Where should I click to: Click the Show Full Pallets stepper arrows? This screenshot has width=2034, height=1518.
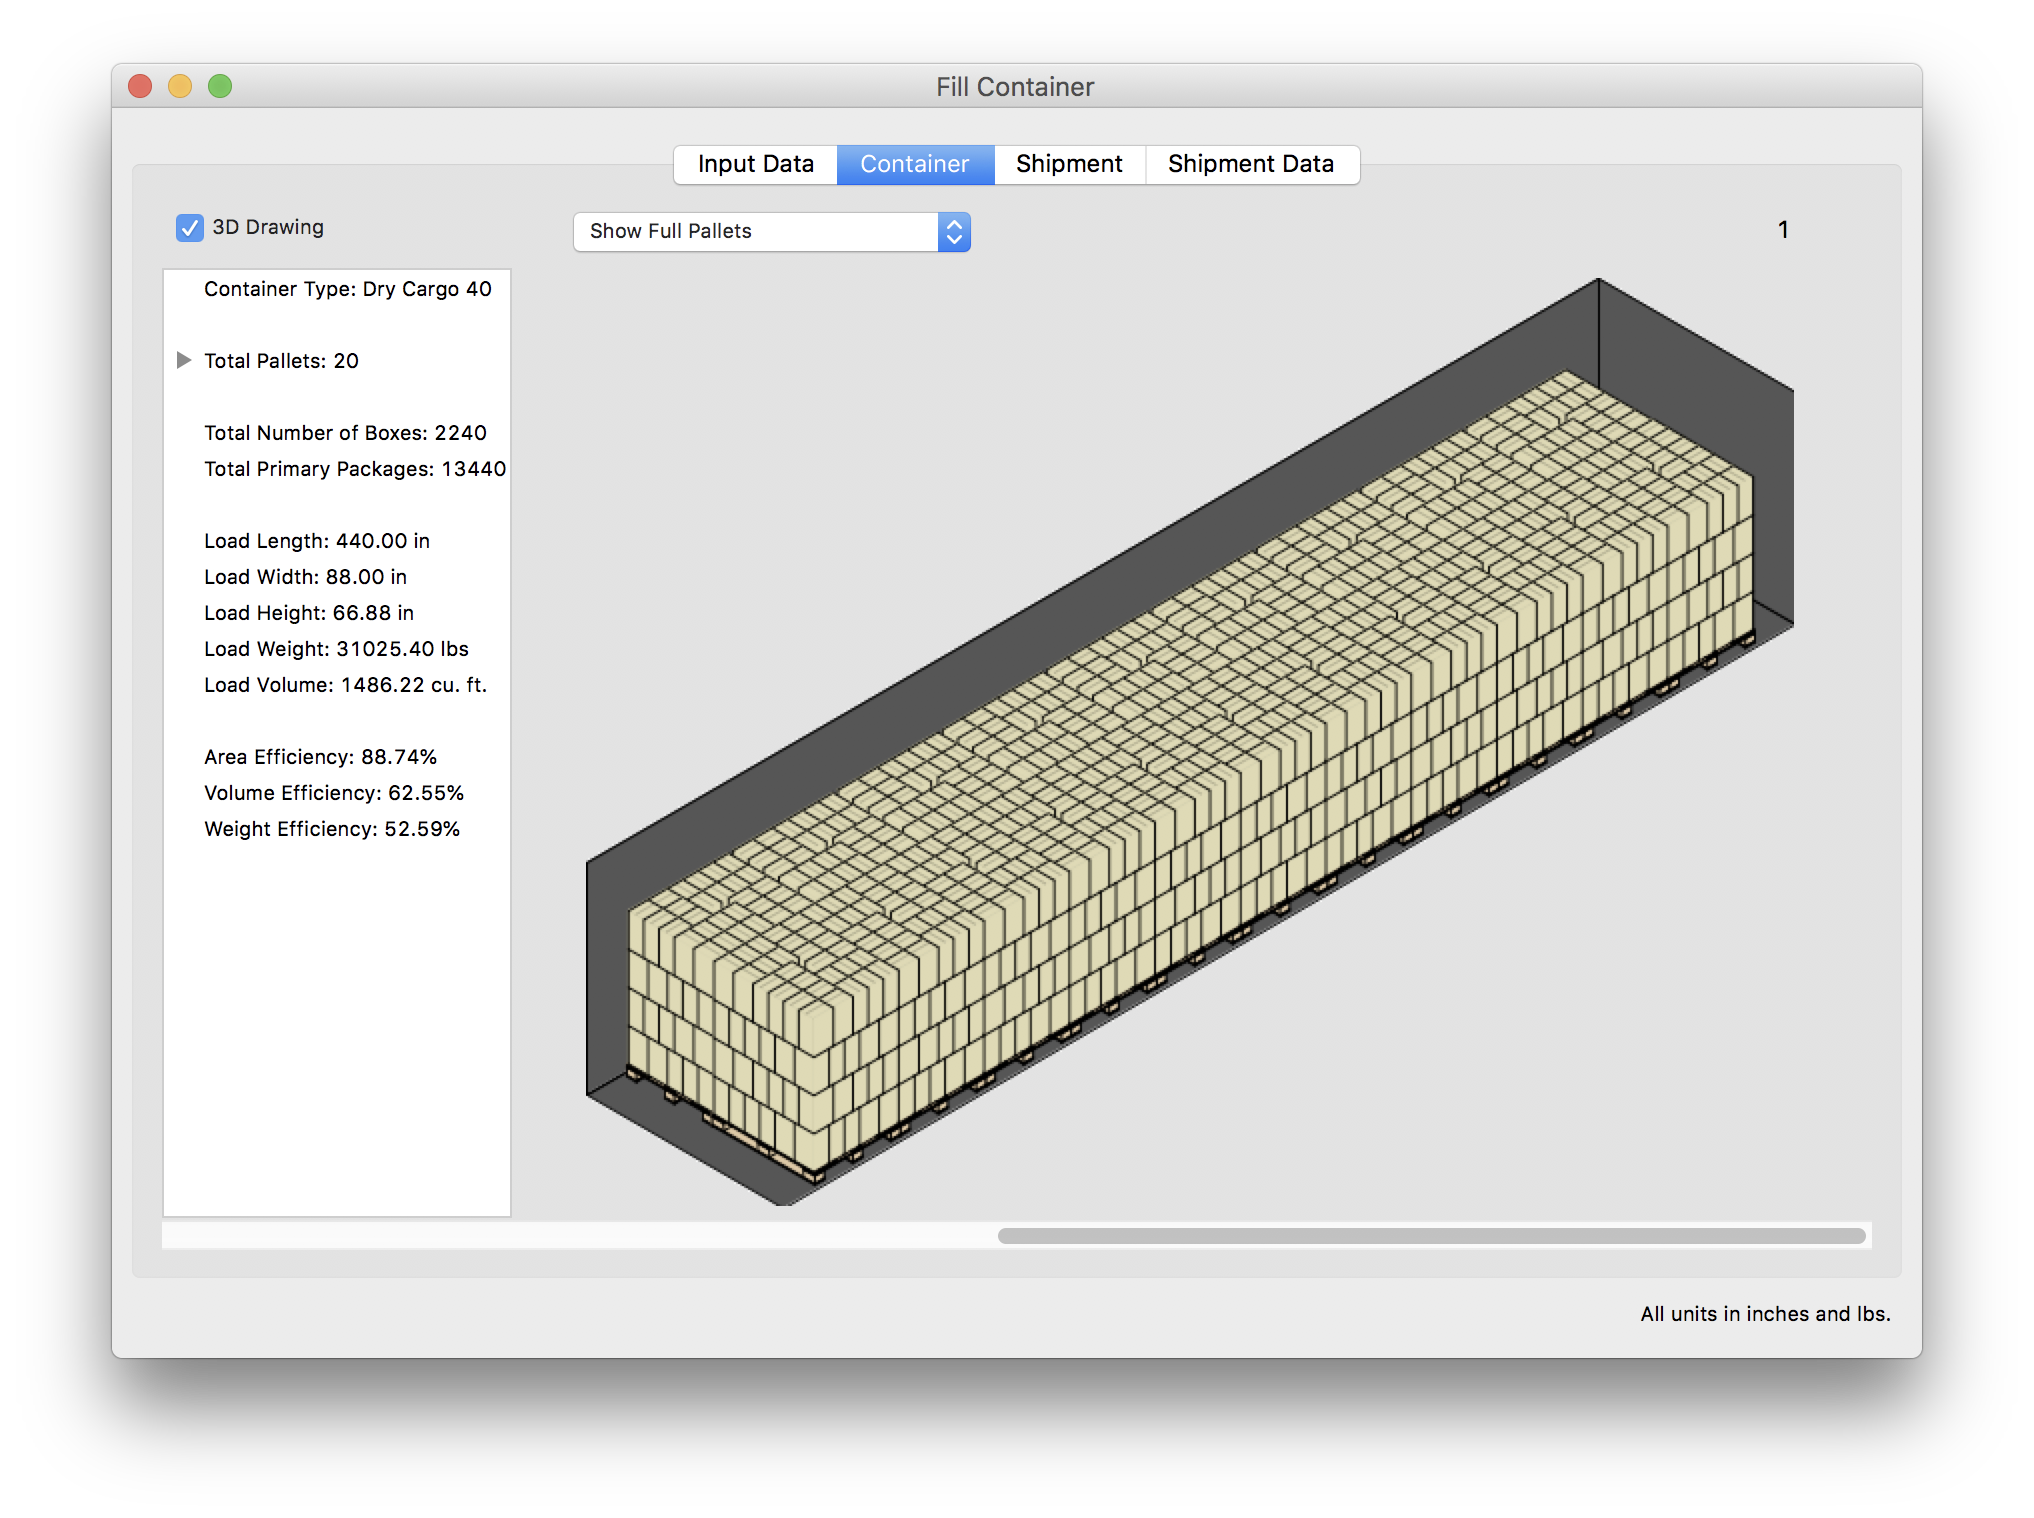pyautogui.click(x=954, y=232)
